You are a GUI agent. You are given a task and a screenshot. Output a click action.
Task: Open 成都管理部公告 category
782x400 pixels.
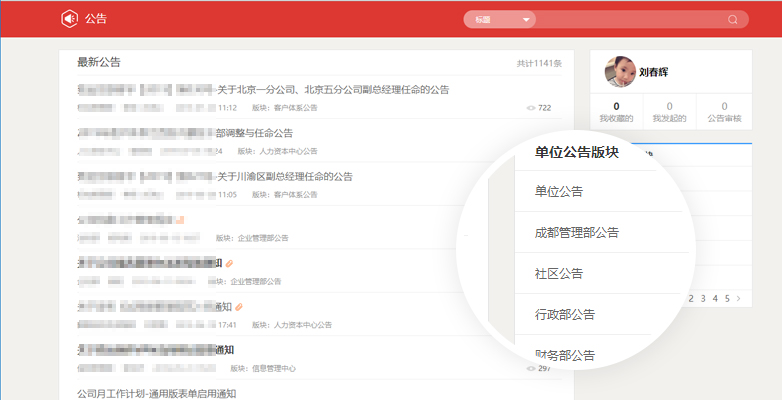(x=577, y=232)
